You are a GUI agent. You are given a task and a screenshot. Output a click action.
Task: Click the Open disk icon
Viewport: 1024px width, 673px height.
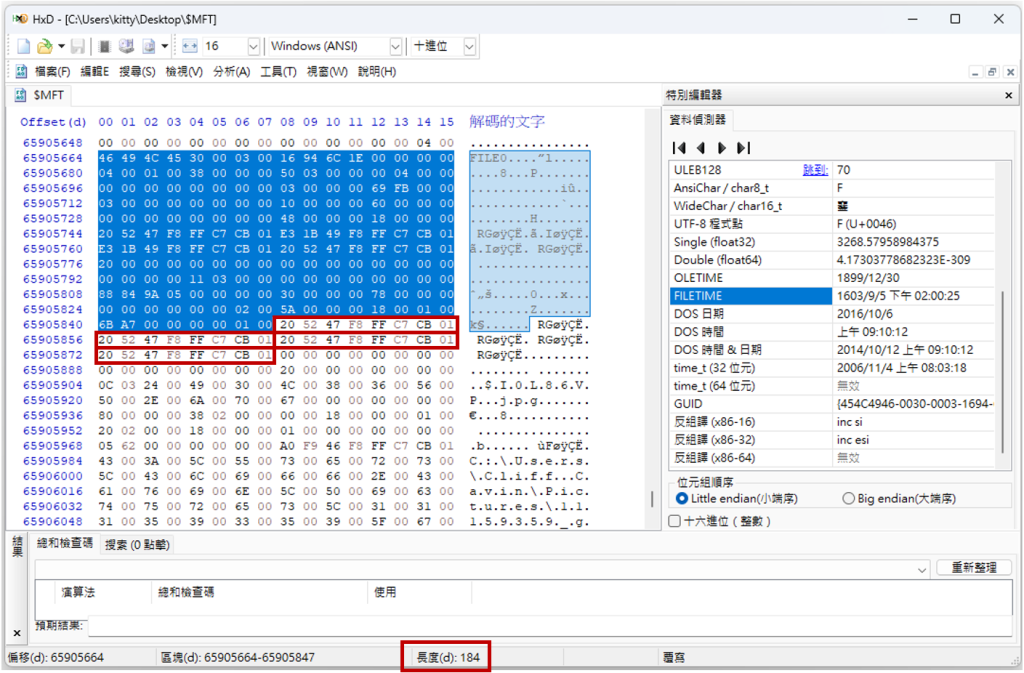coord(126,46)
